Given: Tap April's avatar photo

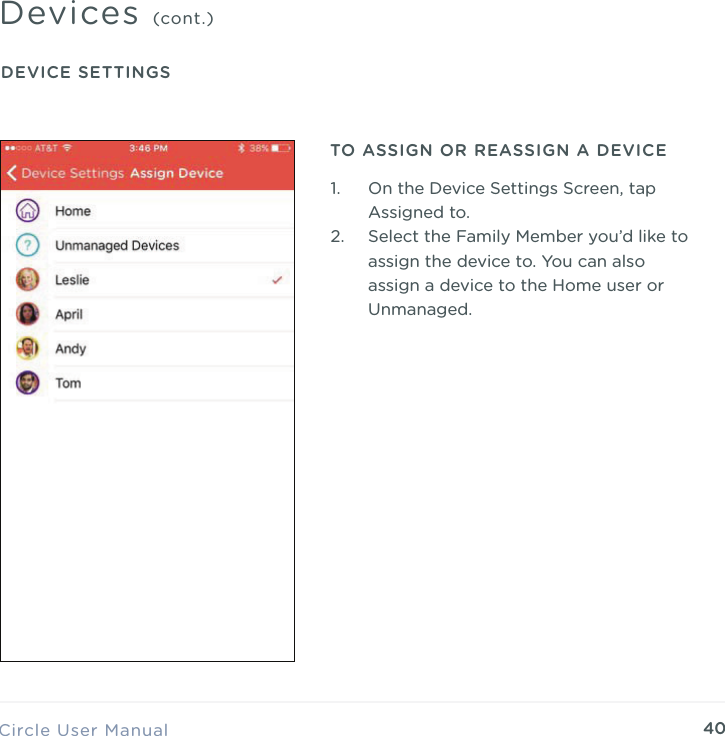Looking at the screenshot, I should tap(28, 314).
